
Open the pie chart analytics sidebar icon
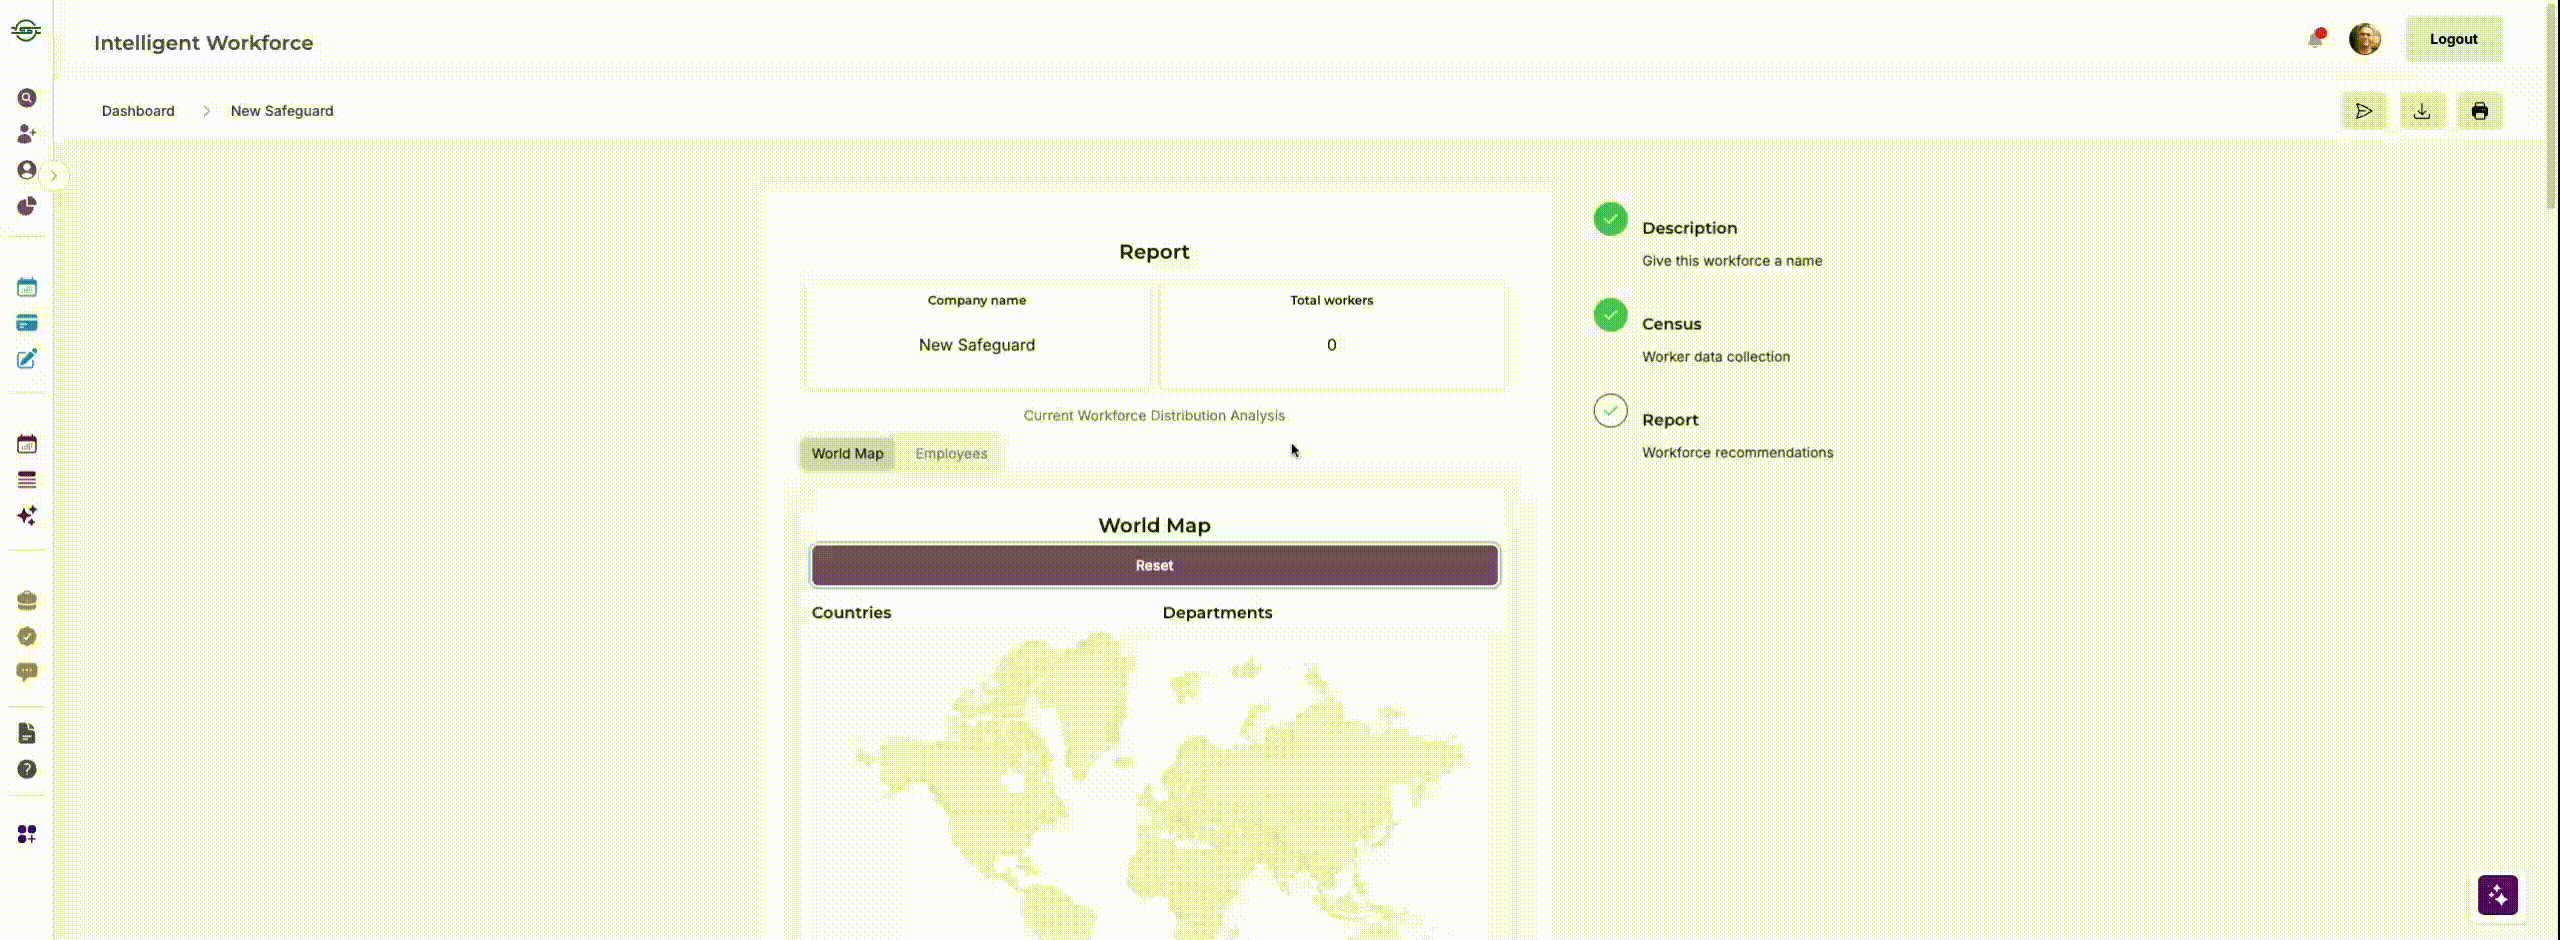pyautogui.click(x=27, y=207)
